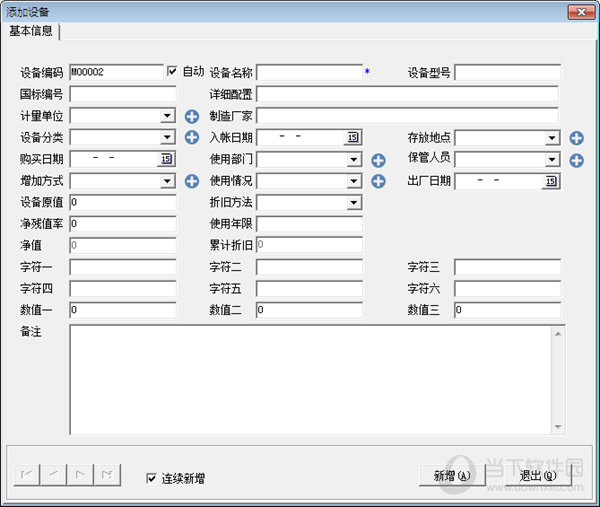Add a new 增加方式 with plus icon
The image size is (600, 507).
[192, 181]
